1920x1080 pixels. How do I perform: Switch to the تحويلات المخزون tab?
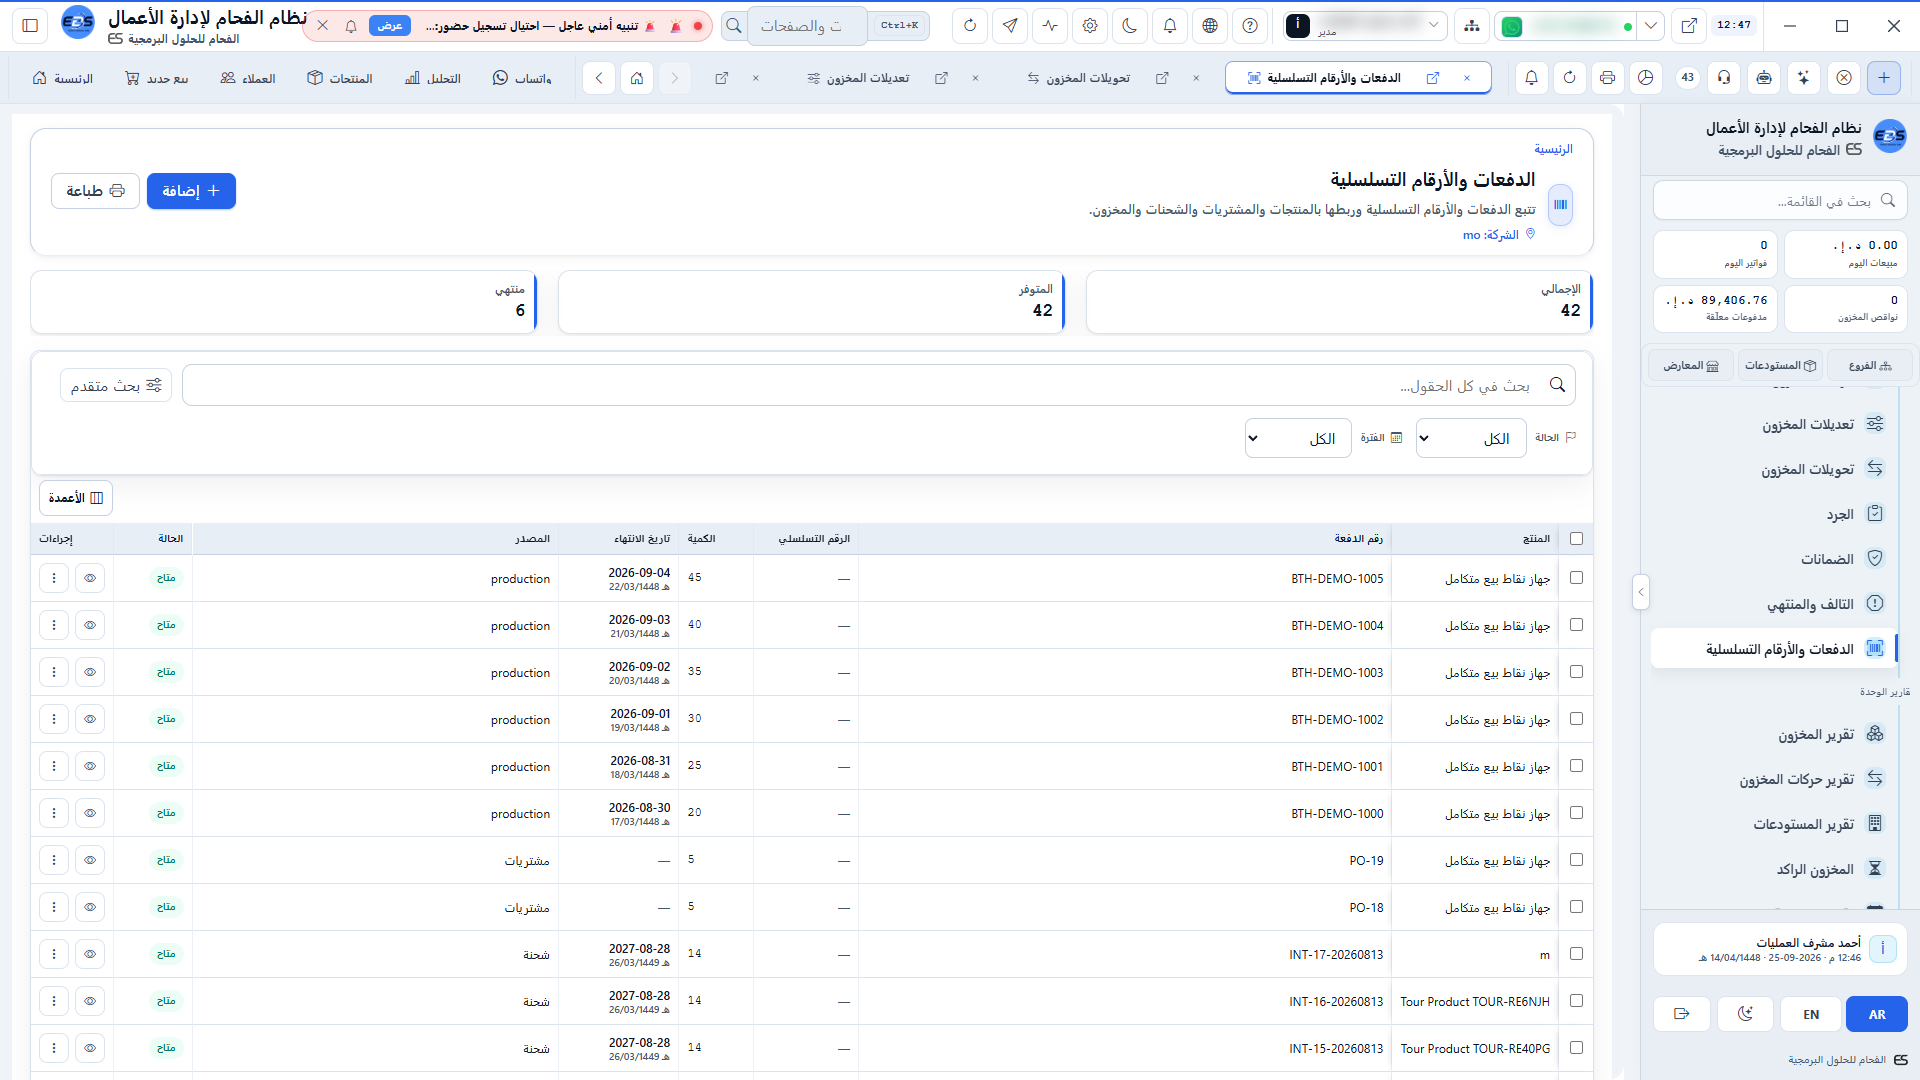pos(1079,78)
